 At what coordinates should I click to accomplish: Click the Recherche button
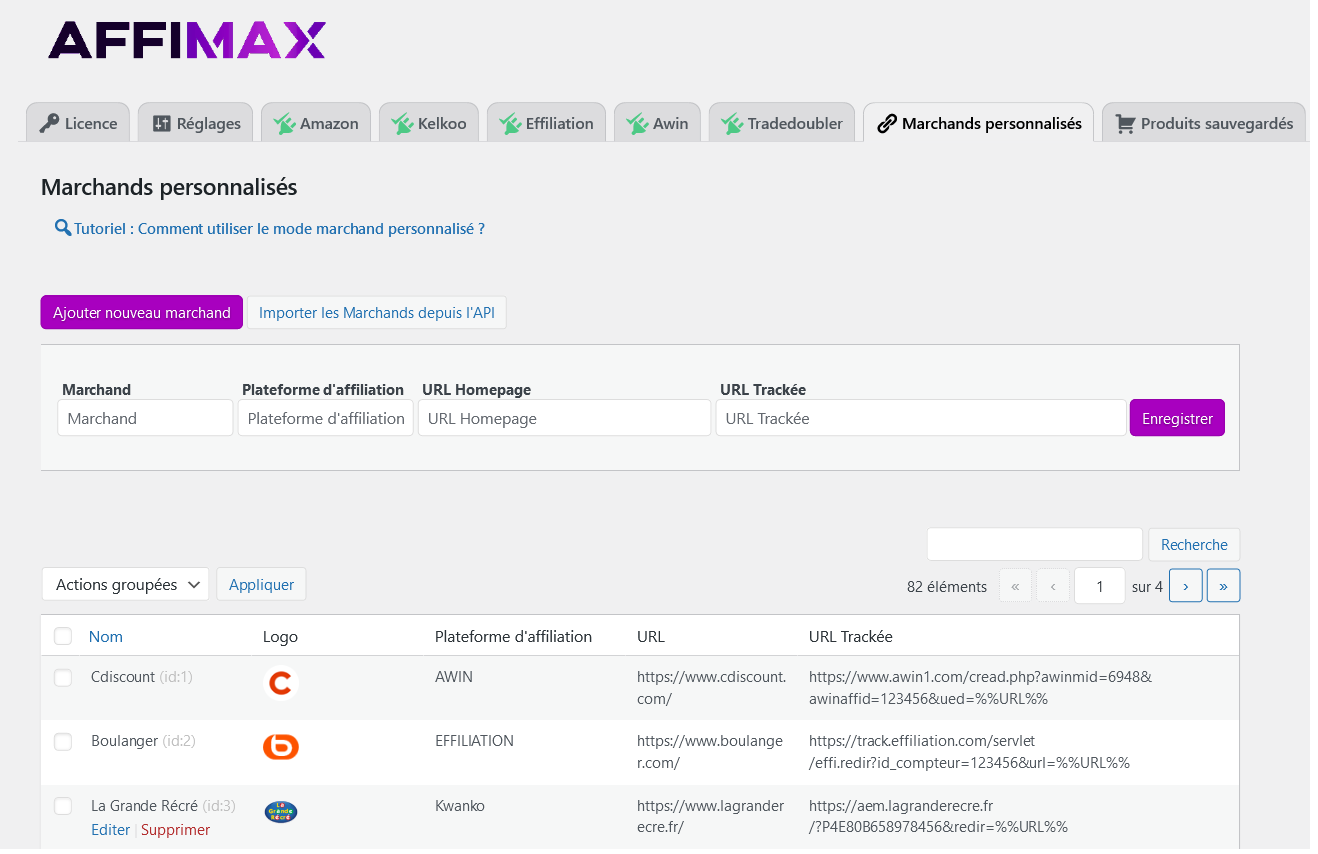coord(1194,544)
